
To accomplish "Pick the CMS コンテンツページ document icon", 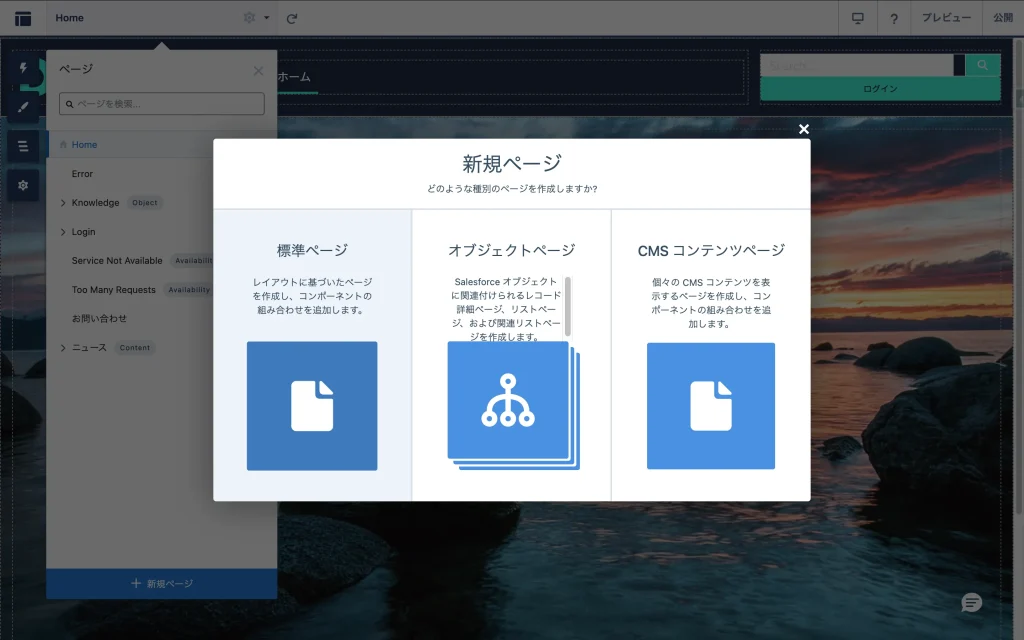I will (x=710, y=405).
